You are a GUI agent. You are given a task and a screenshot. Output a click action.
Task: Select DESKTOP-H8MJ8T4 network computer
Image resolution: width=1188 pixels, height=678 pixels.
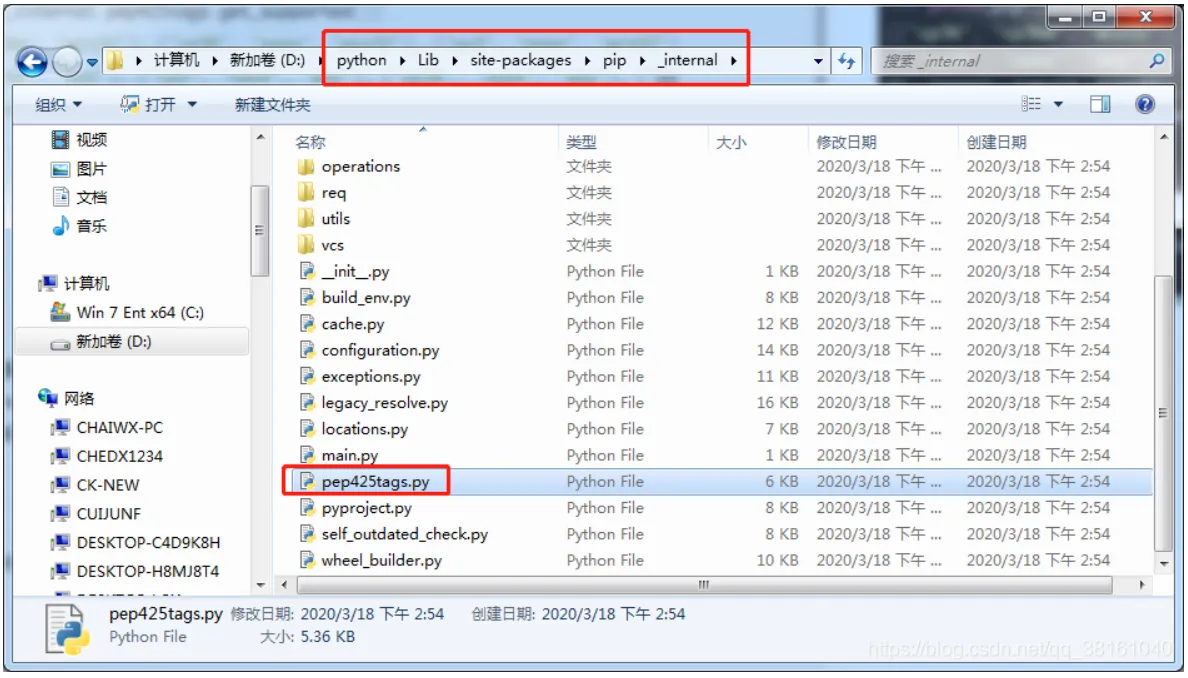135,571
